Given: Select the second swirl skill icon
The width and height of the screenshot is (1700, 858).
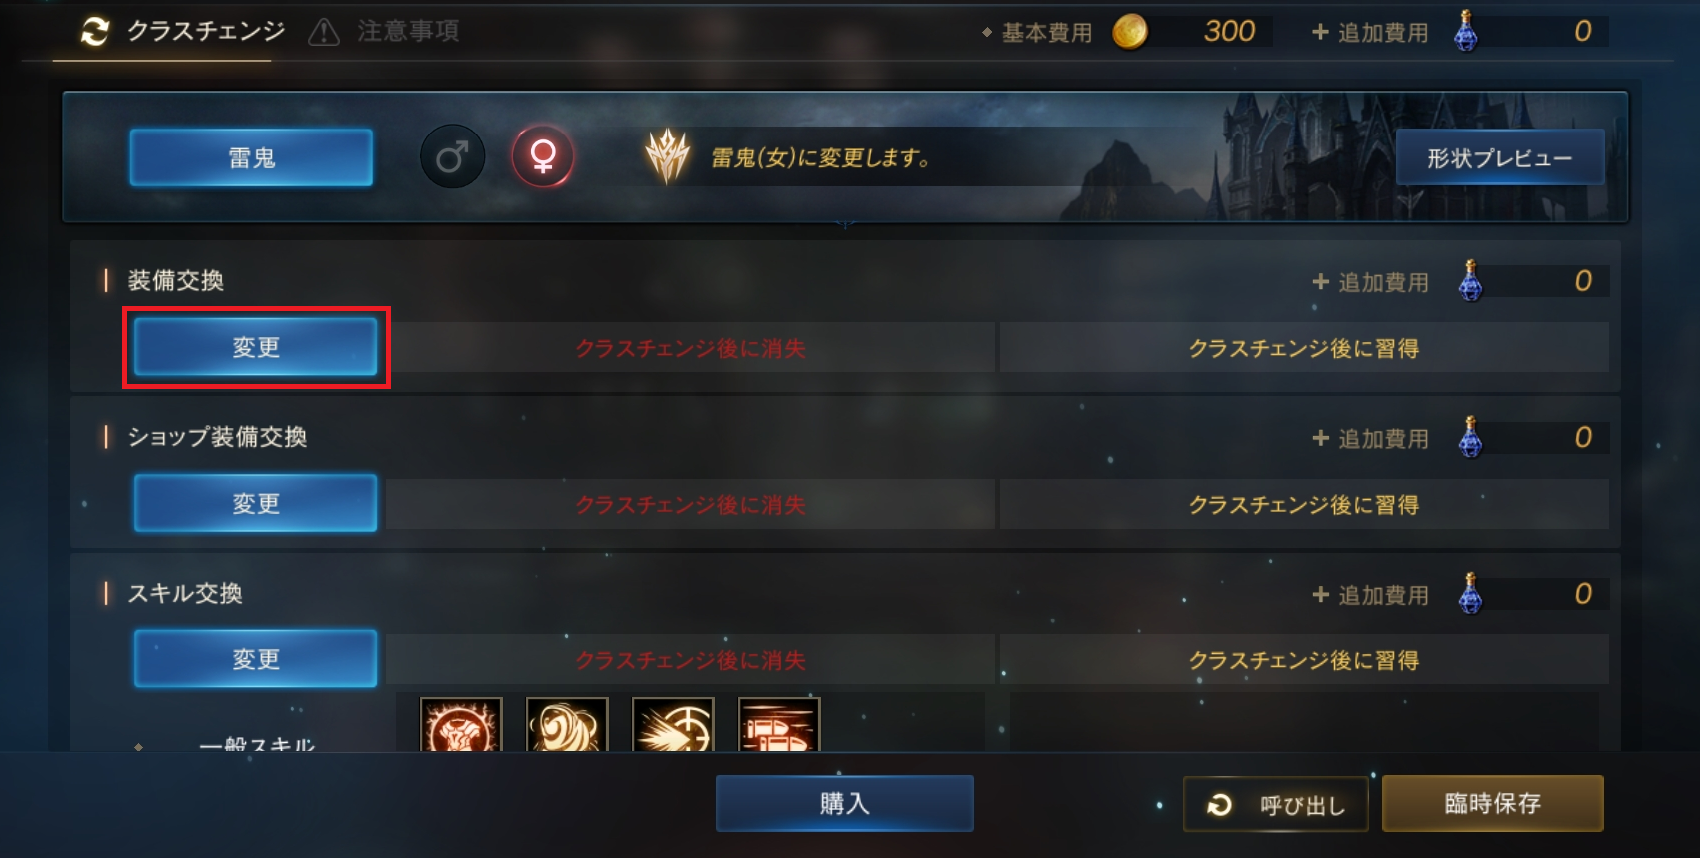Looking at the screenshot, I should [x=567, y=725].
